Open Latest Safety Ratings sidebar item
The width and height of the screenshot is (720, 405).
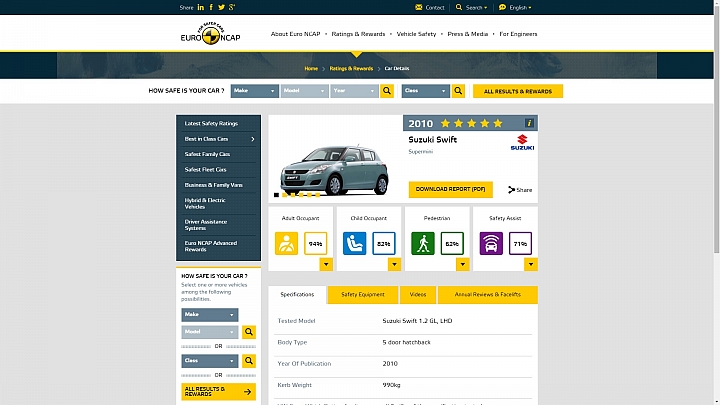(218, 124)
